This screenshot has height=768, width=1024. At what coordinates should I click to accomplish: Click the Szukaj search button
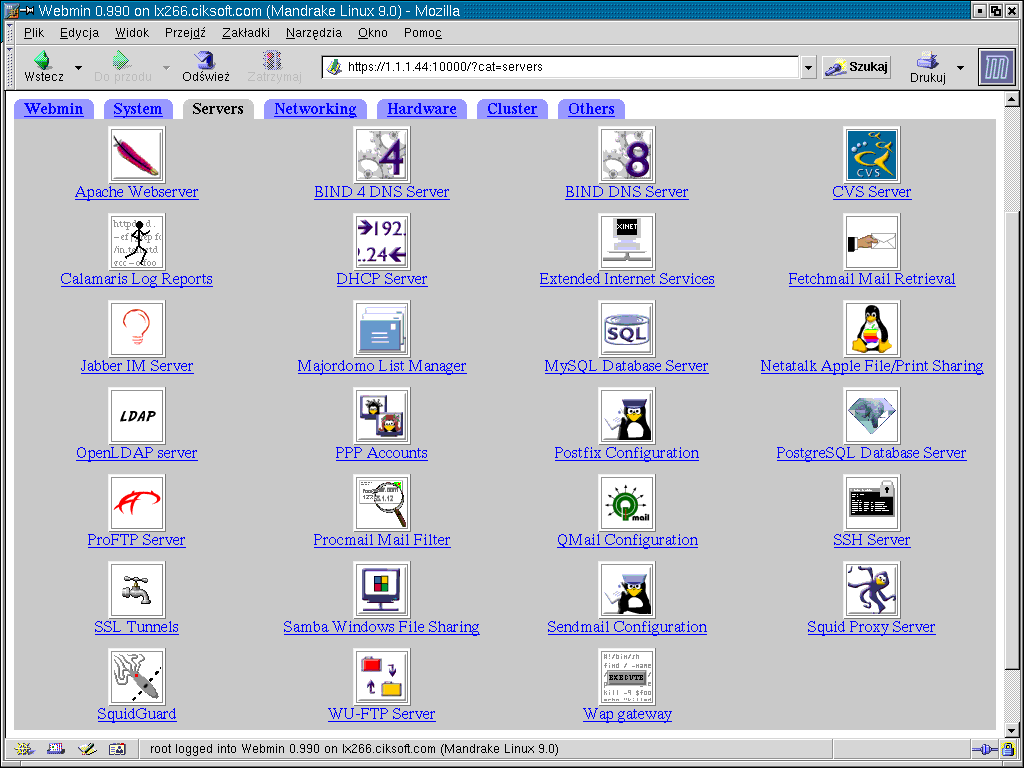pyautogui.click(x=856, y=67)
